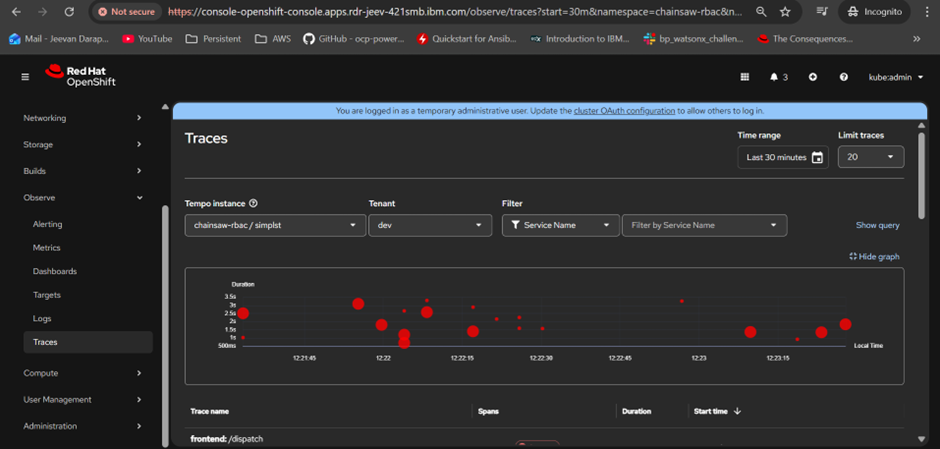
Task: Click the Filter by Service Name input
Action: [x=704, y=225]
